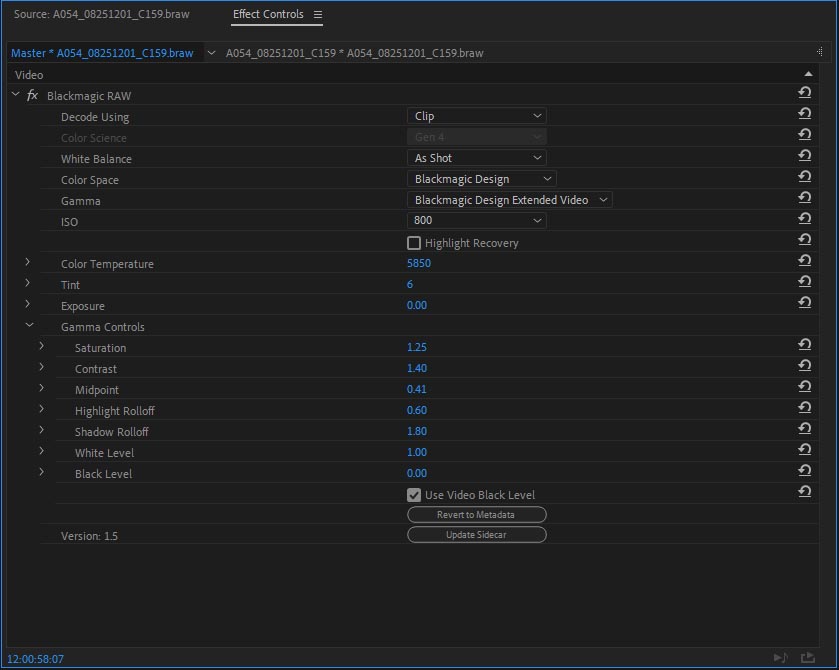Viewport: 839px width, 670px height.
Task: Reset the Color Space parameter
Action: coord(804,177)
